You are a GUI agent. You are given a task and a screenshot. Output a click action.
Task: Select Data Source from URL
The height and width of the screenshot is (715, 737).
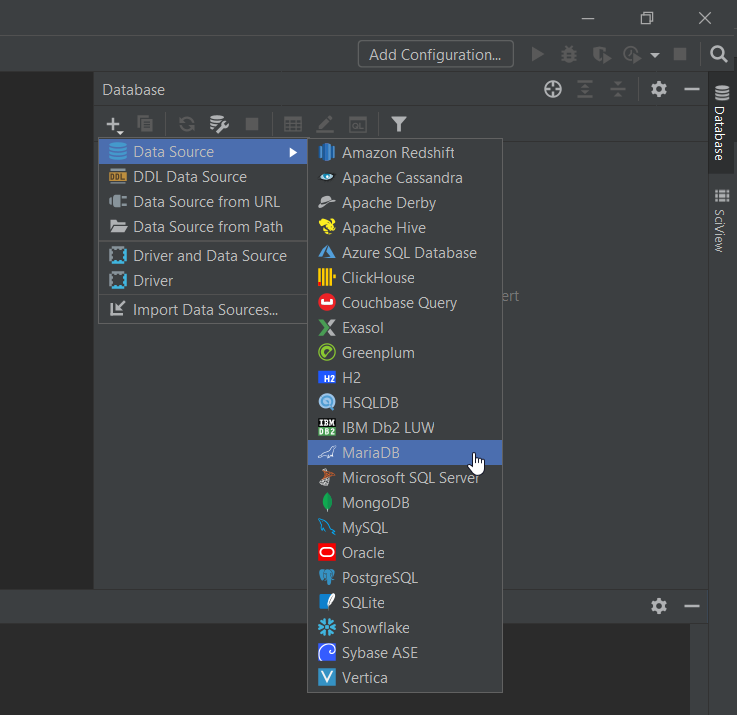tap(203, 202)
